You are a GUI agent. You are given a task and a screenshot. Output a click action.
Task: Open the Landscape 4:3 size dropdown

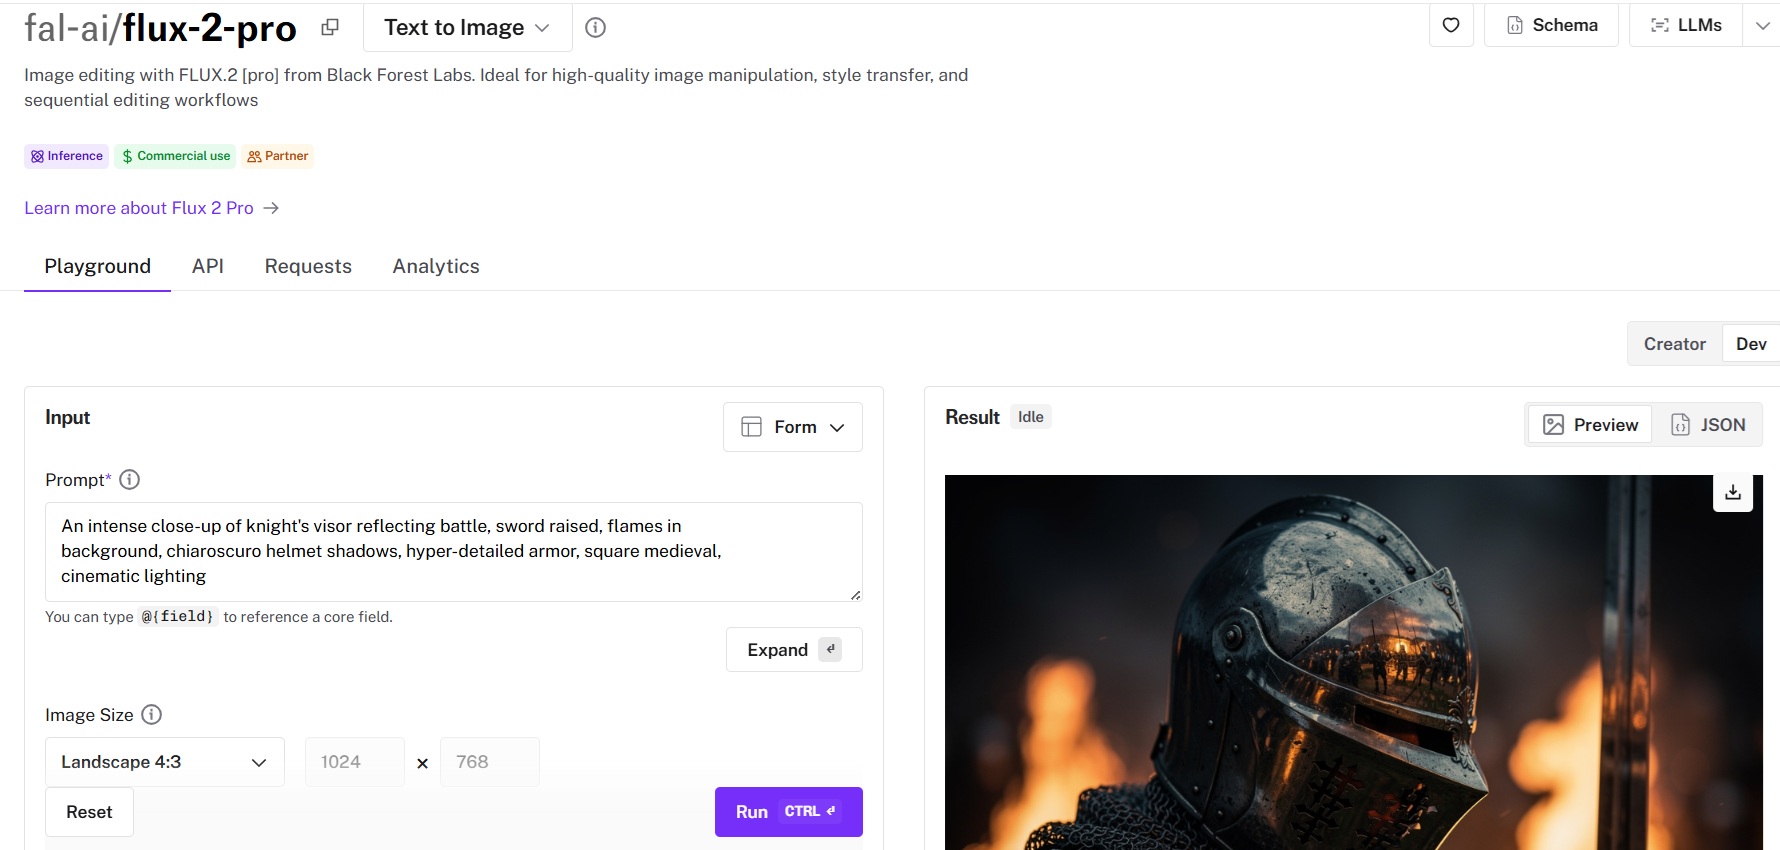164,762
